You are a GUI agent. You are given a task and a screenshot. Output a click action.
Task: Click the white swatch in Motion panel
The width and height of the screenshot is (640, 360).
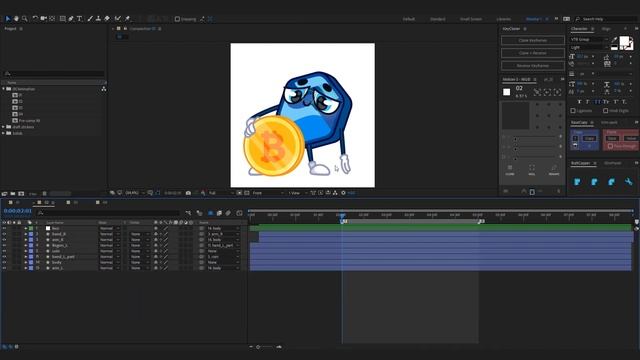(507, 92)
